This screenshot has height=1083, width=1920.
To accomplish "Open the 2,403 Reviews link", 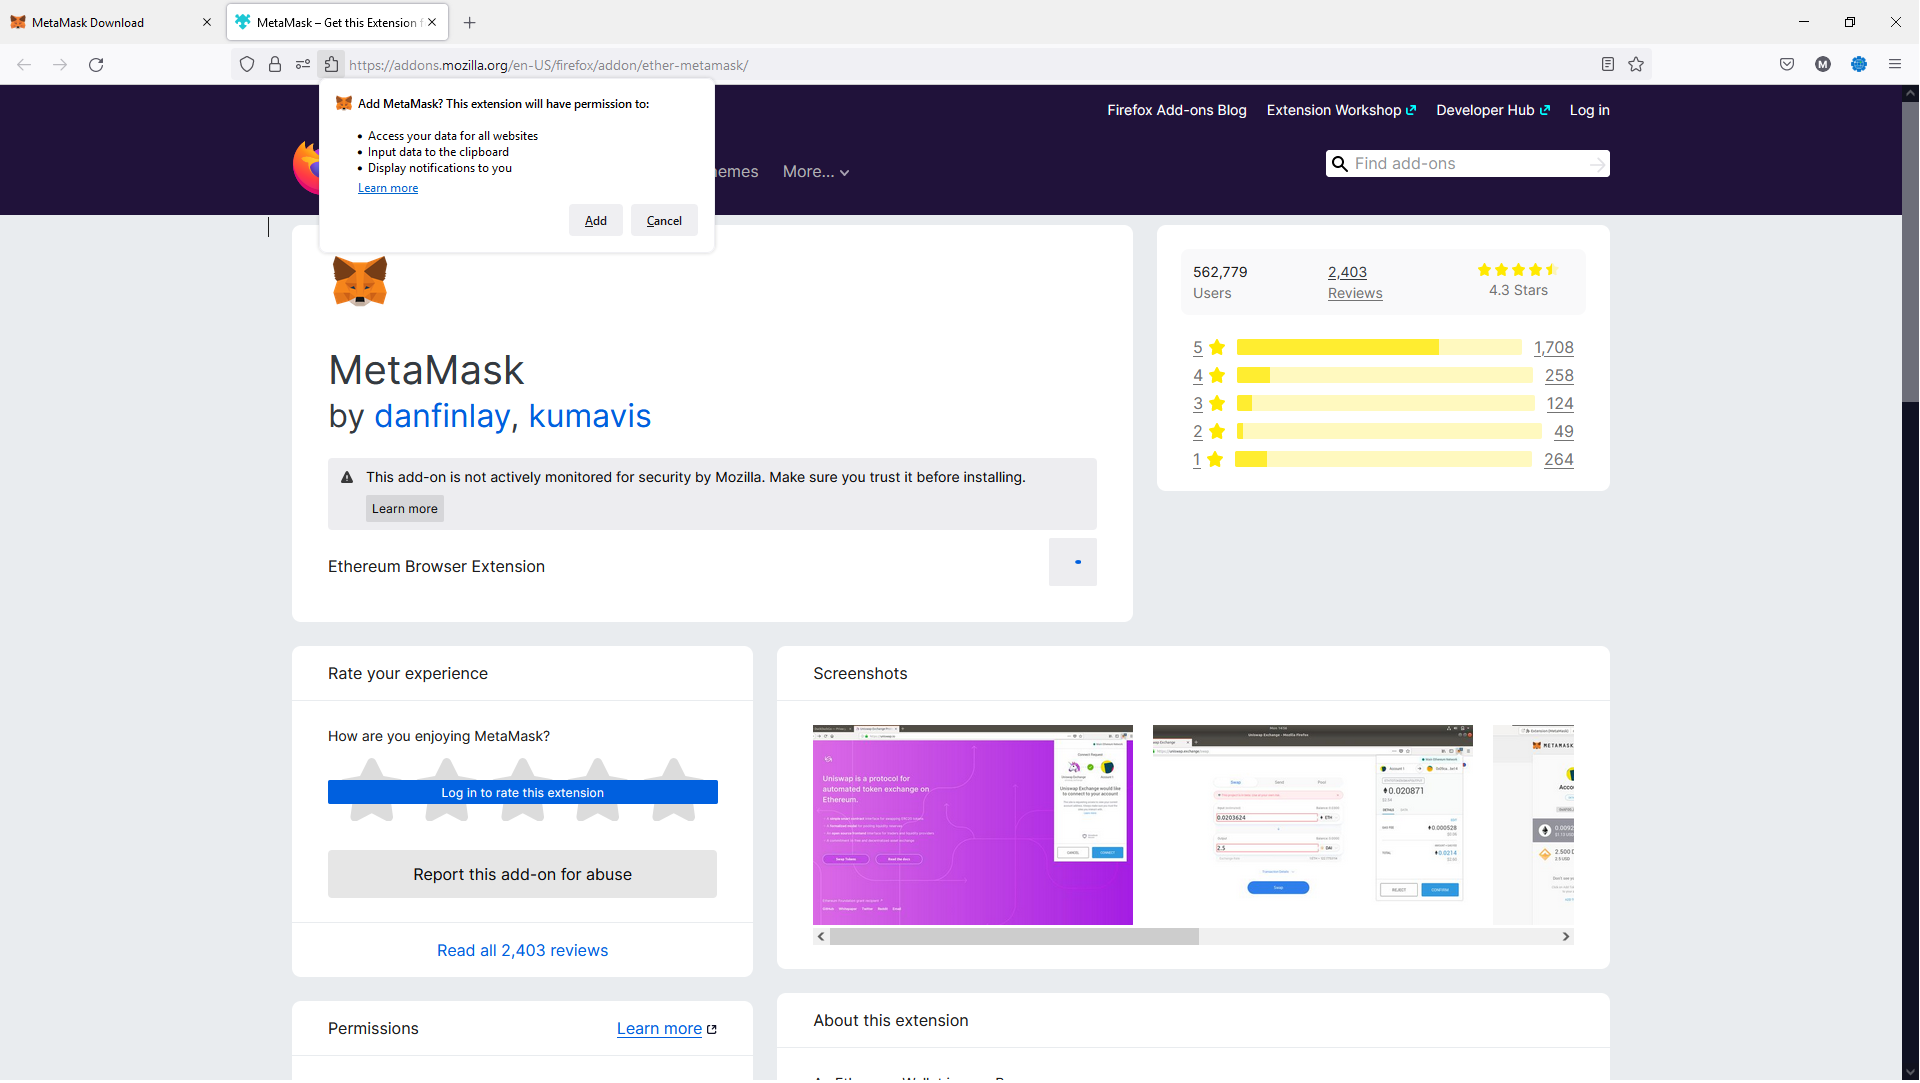I will [1355, 283].
